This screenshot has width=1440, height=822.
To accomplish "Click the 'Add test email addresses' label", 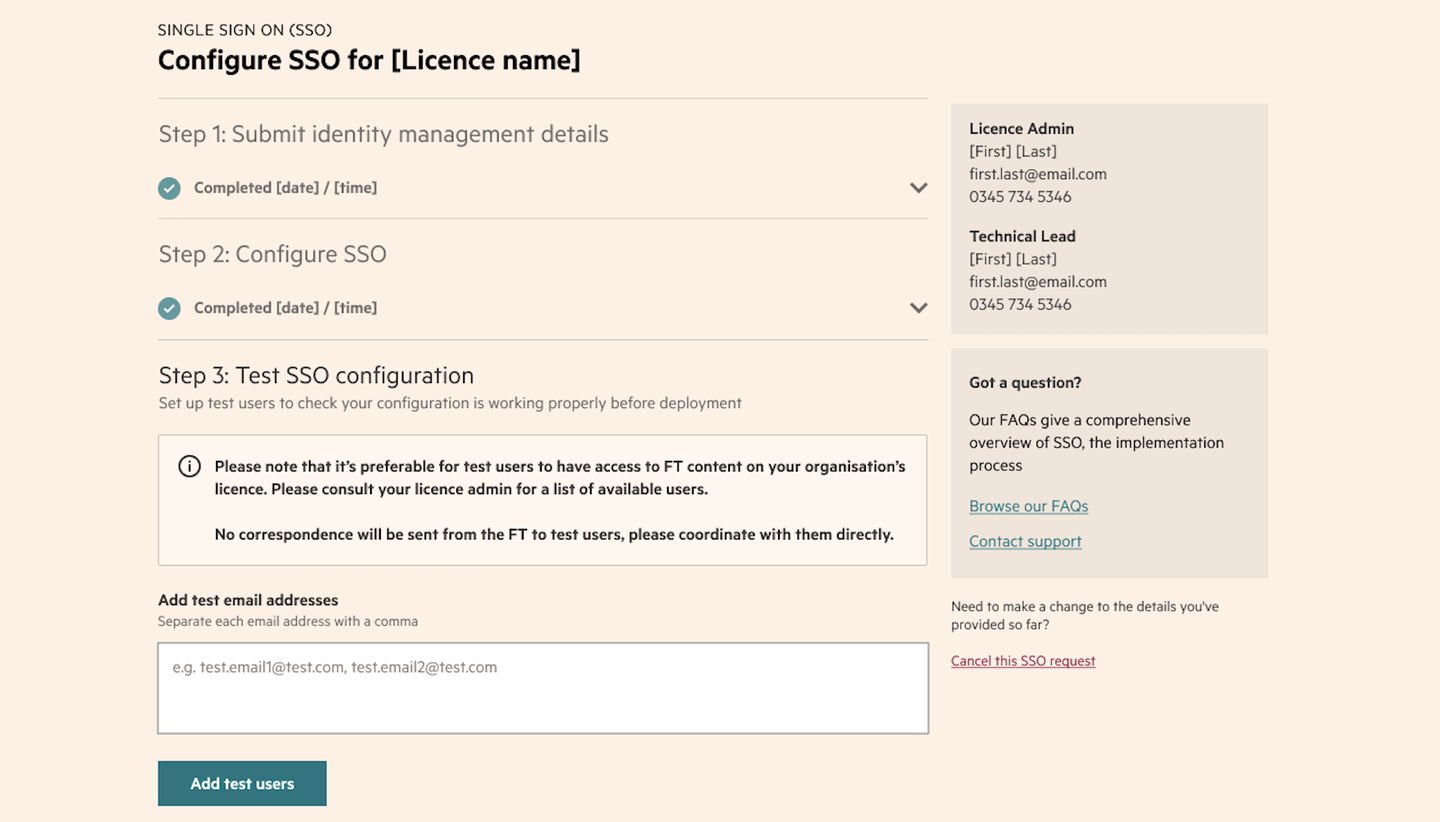I will [248, 600].
